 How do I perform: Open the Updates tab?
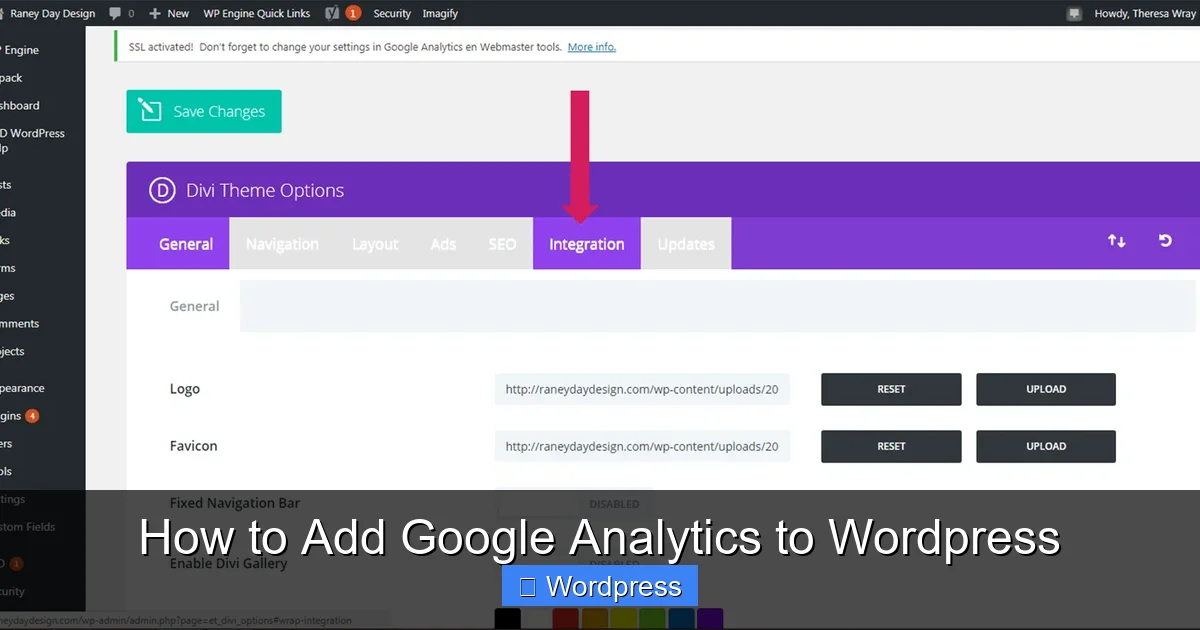pyautogui.click(x=686, y=243)
